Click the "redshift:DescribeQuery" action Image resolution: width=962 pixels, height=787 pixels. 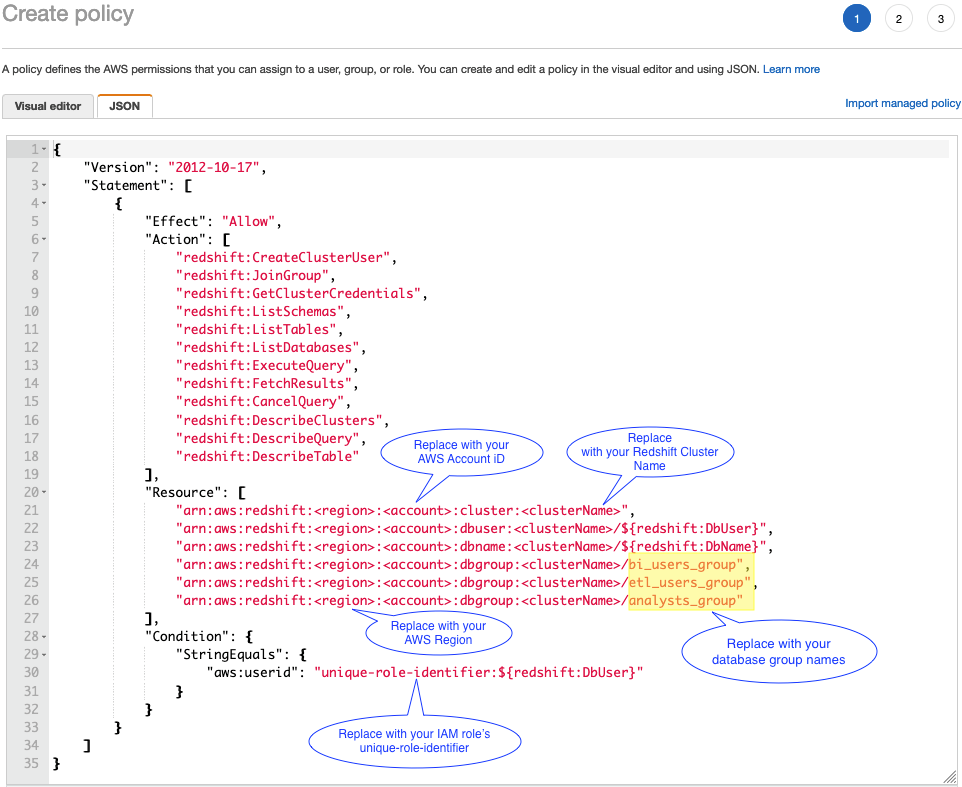click(x=267, y=438)
